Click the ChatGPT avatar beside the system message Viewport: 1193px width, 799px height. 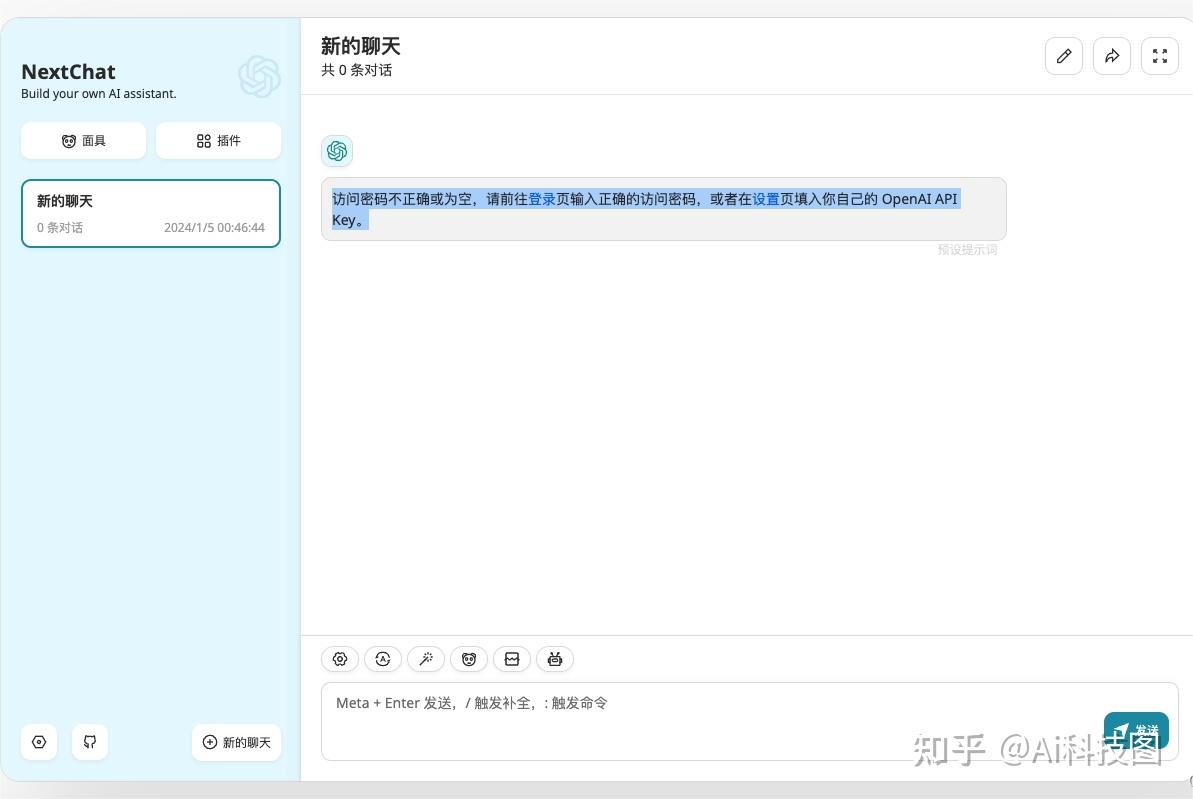[x=337, y=151]
